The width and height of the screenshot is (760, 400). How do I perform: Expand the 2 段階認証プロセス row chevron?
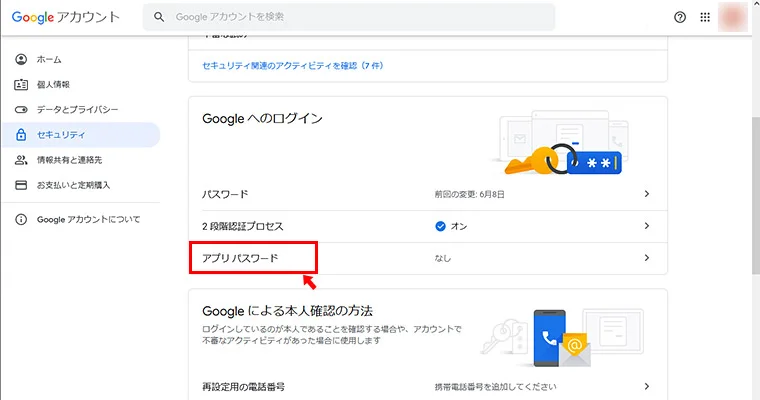click(647, 226)
